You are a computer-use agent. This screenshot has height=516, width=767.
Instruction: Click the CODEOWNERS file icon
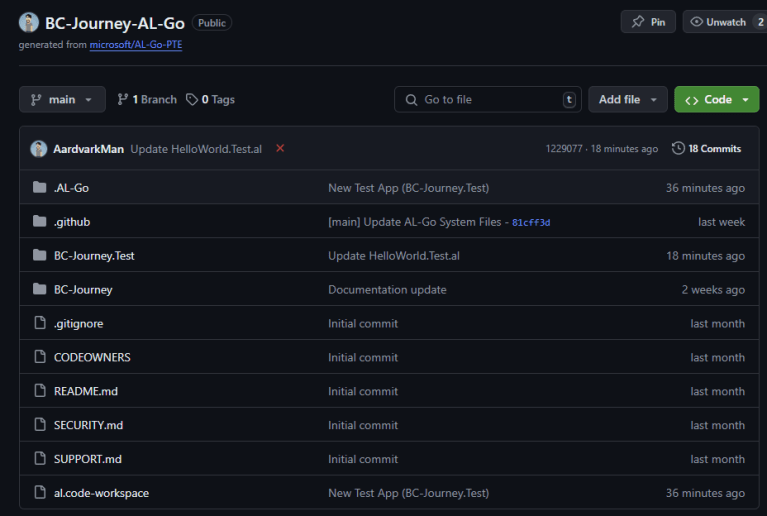coord(40,357)
